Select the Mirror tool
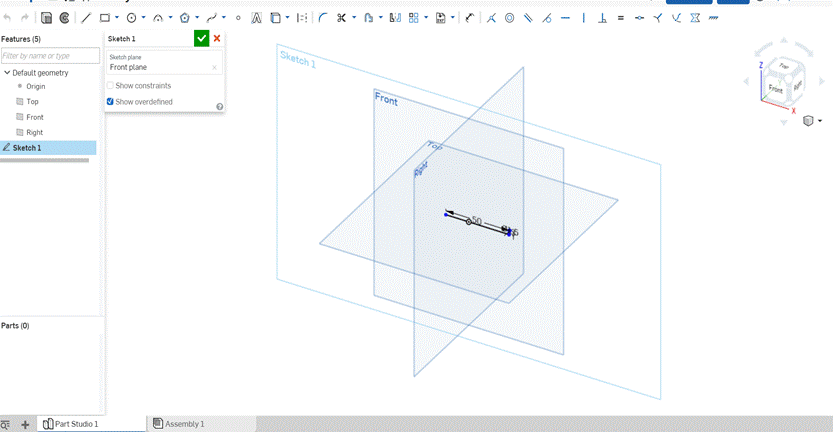Screen dimensions: 833x432 click(x=395, y=18)
